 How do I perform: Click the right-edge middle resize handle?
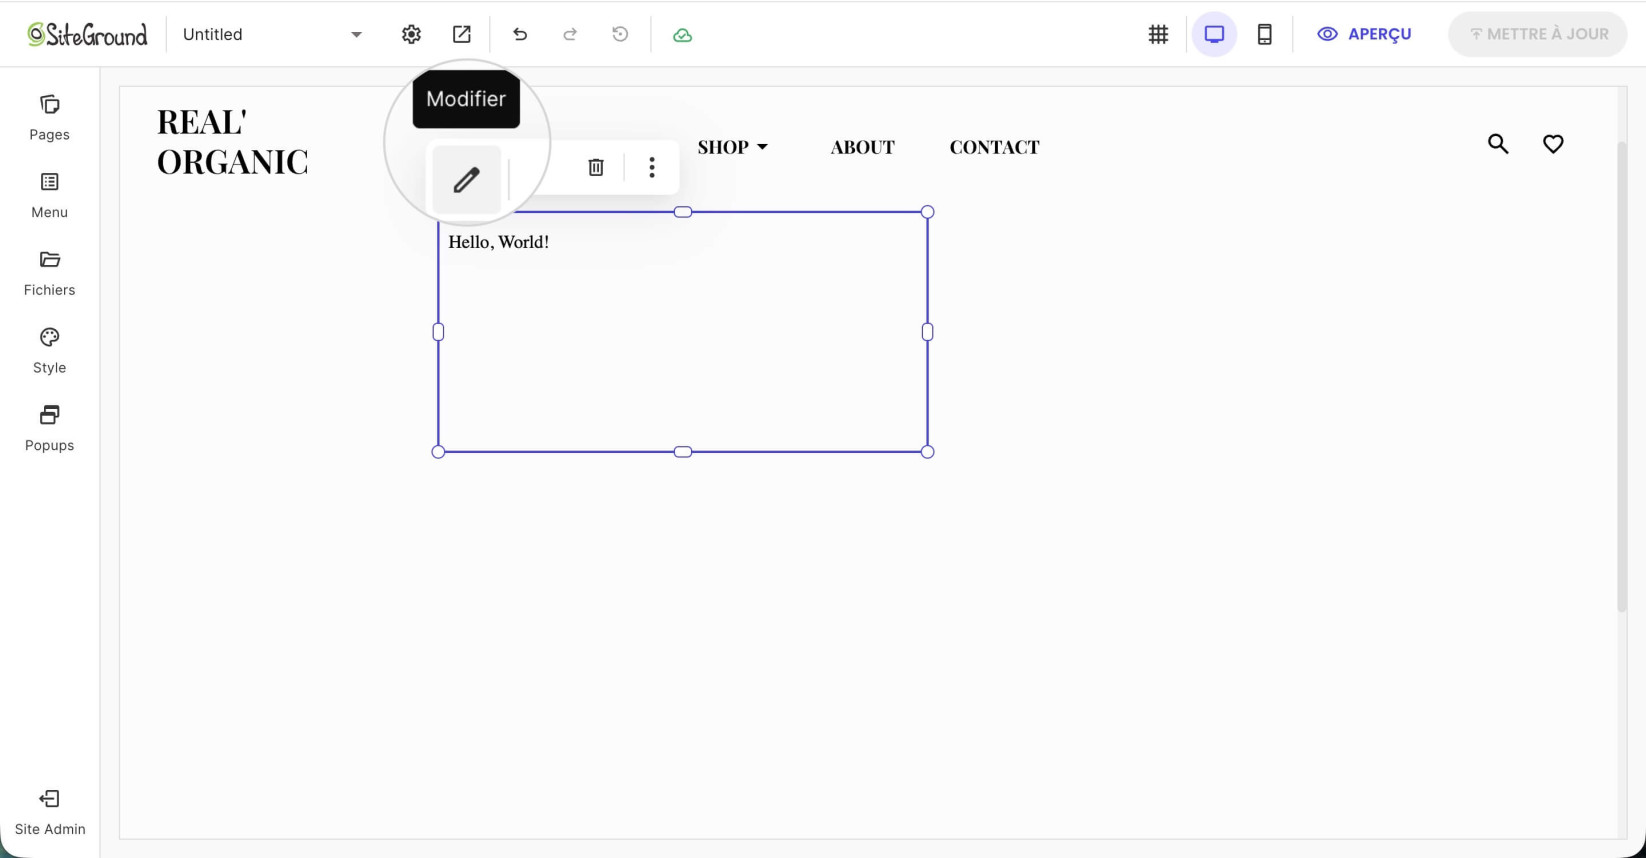[x=927, y=332]
